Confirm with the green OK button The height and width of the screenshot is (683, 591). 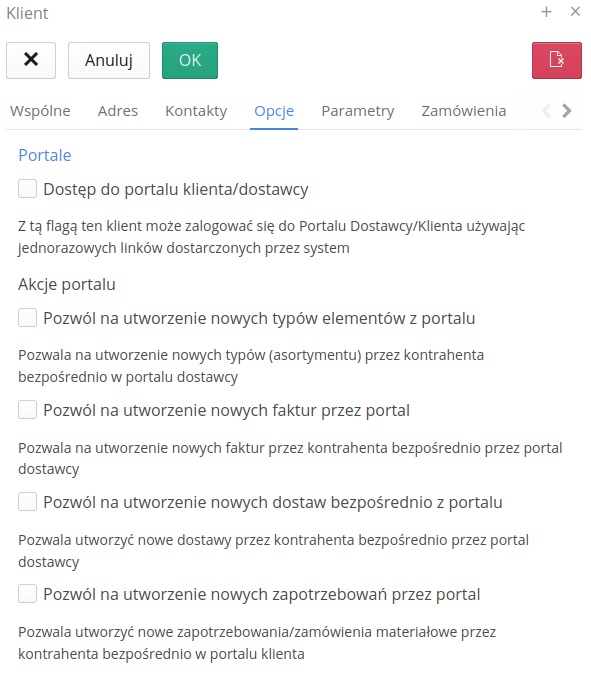click(x=190, y=61)
